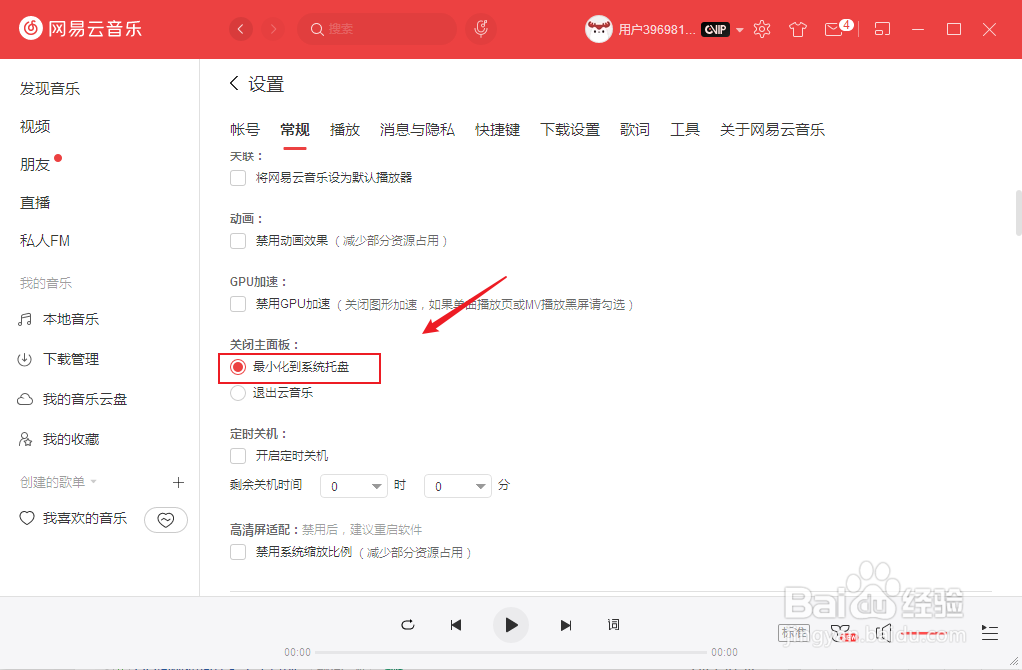Image resolution: width=1022 pixels, height=670 pixels.
Task: Click the volume speaker icon
Action: 884,632
